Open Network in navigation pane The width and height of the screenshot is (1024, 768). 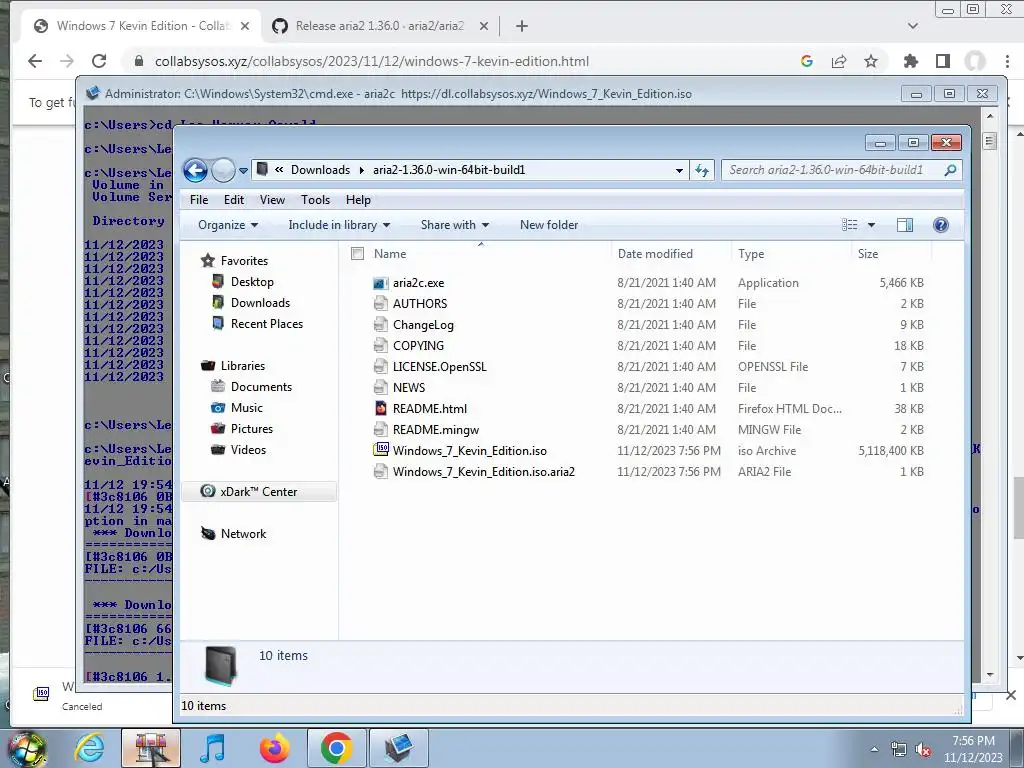click(243, 534)
